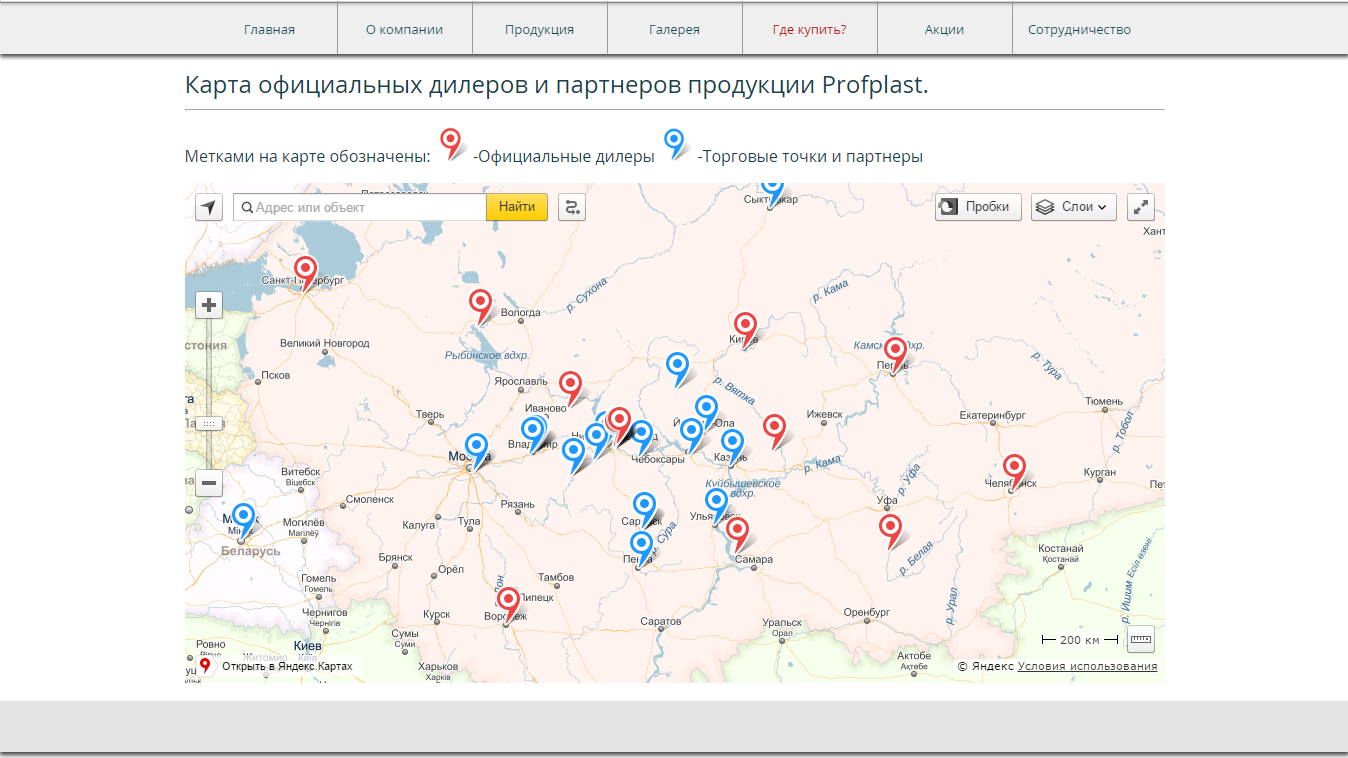This screenshot has width=1348, height=758.
Task: Focus the Адрес или объект search field
Action: 360,207
